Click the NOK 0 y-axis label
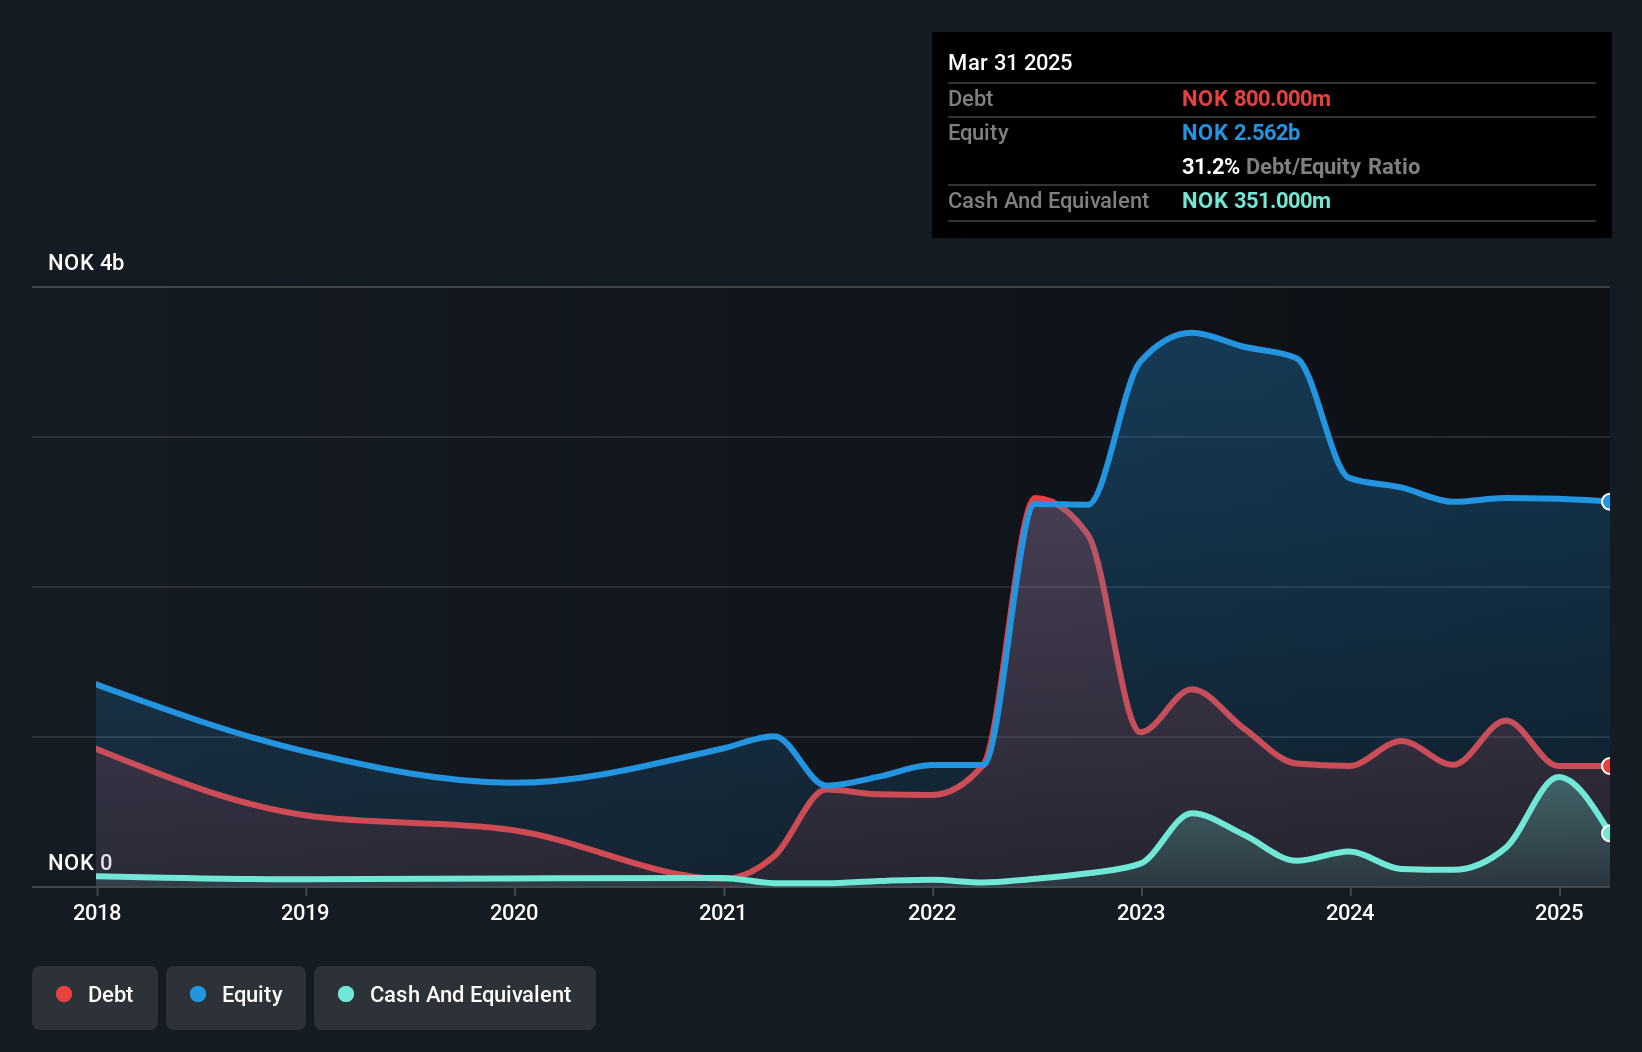Screen dimensions: 1642x1052 point(80,862)
